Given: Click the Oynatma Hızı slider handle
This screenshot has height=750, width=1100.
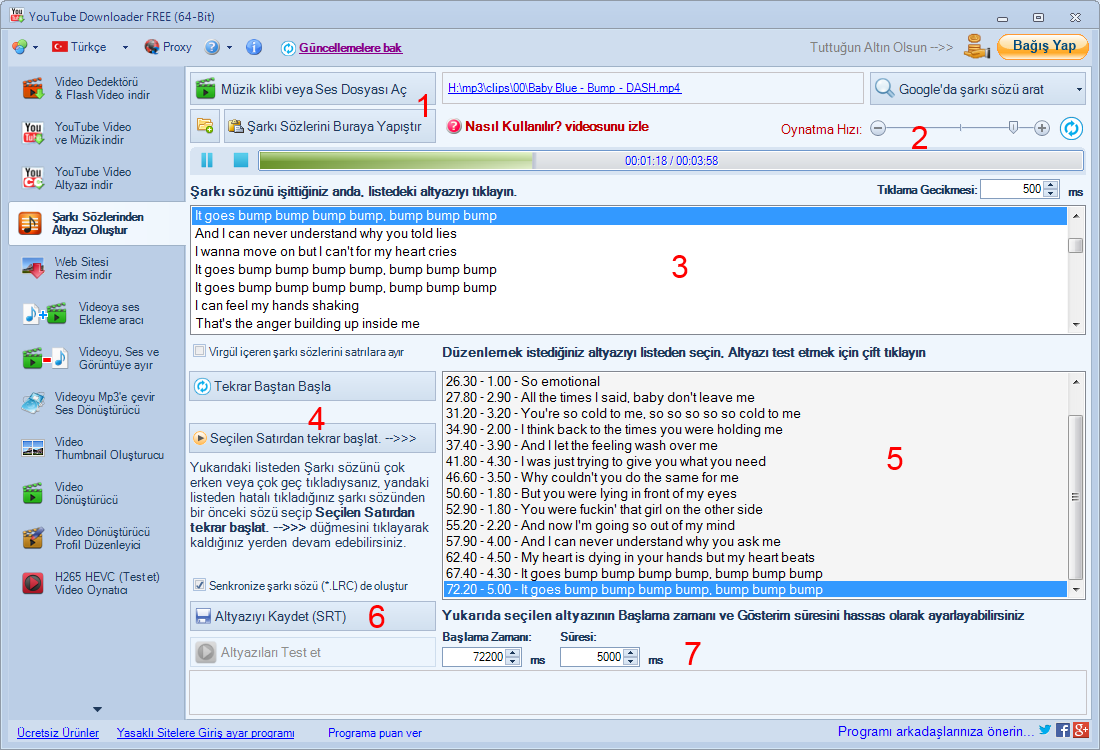Looking at the screenshot, I should [1013, 128].
